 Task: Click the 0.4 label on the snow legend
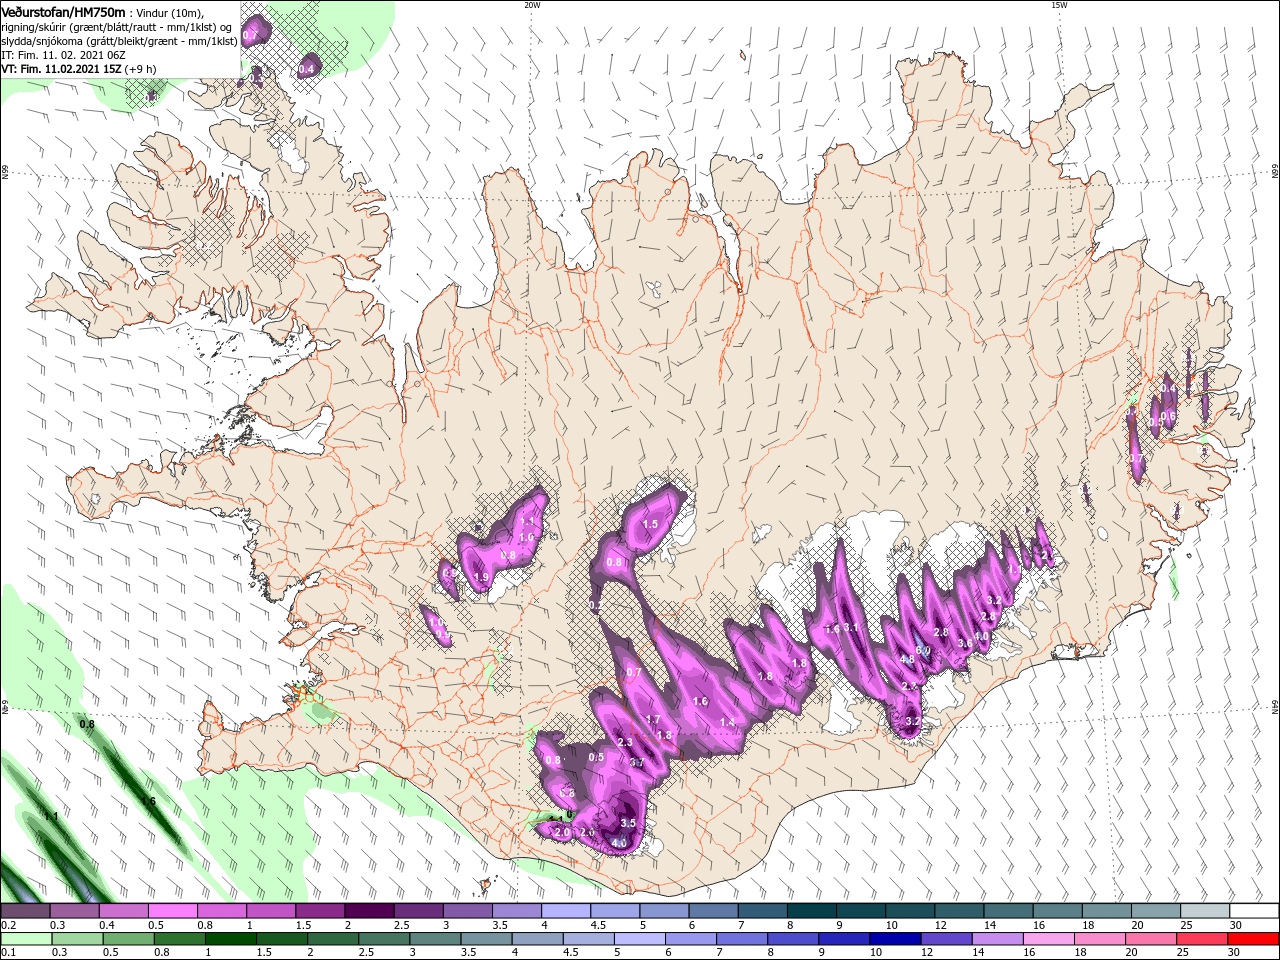(x=106, y=925)
